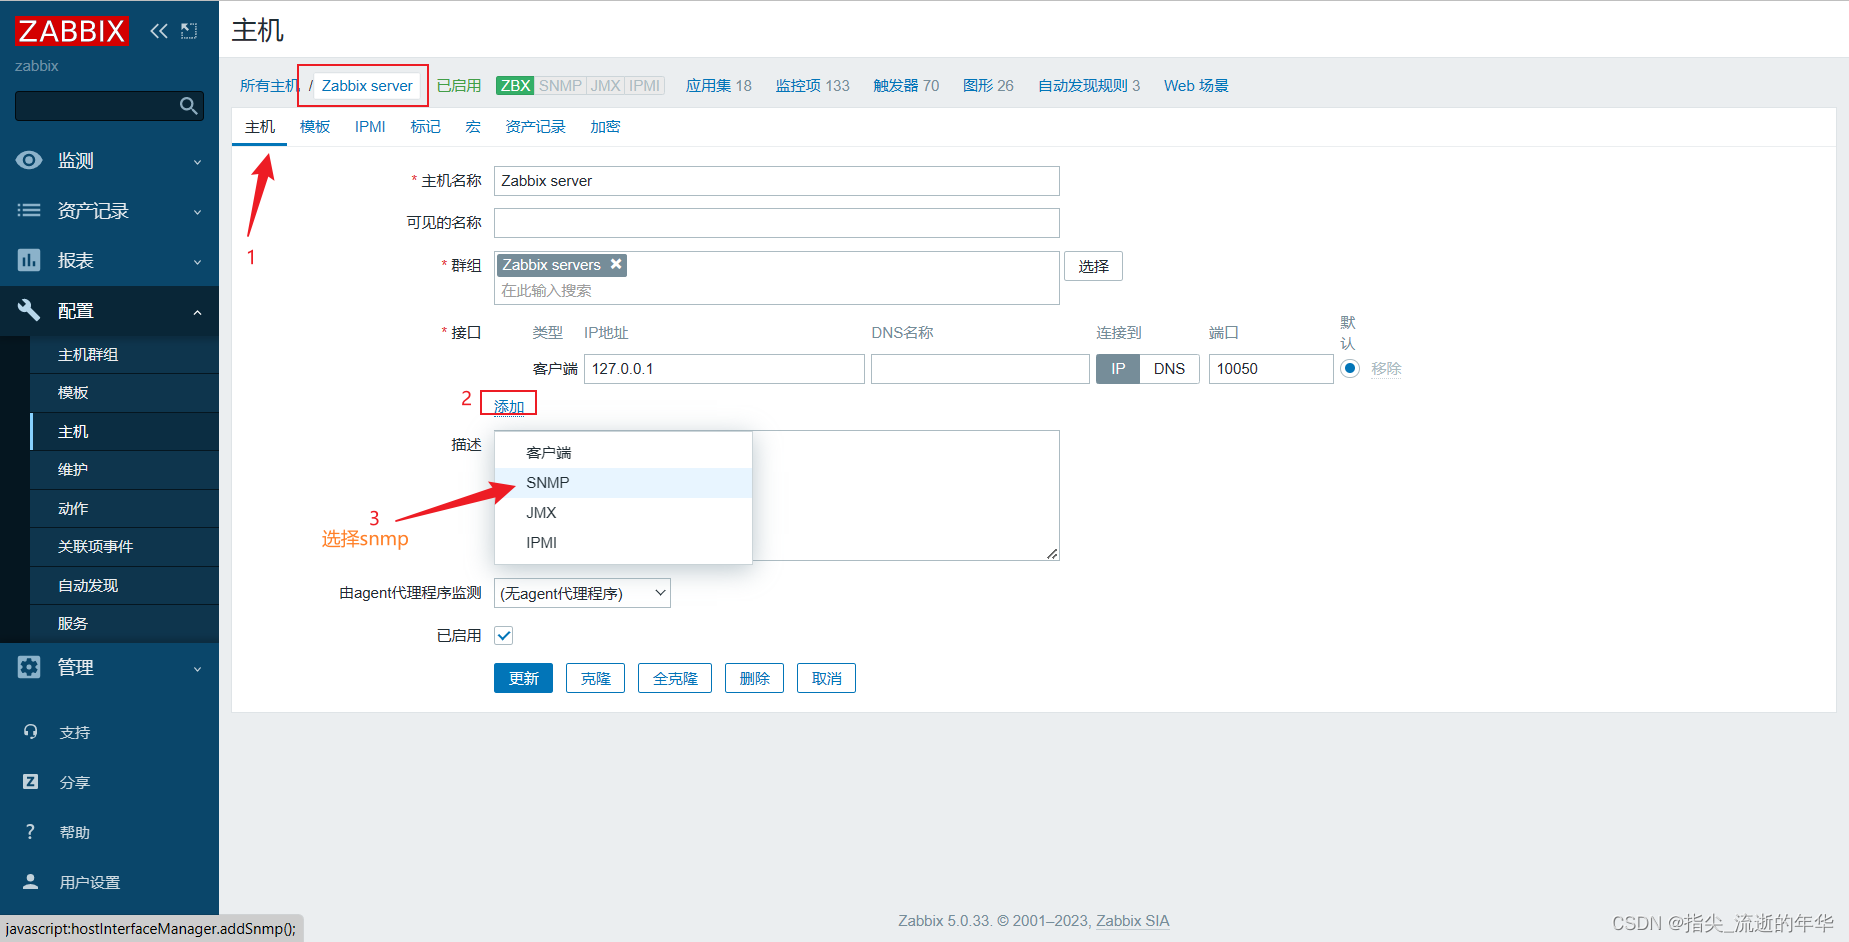Click the JMX availability badge
This screenshot has width=1849, height=942.
coord(606,86)
